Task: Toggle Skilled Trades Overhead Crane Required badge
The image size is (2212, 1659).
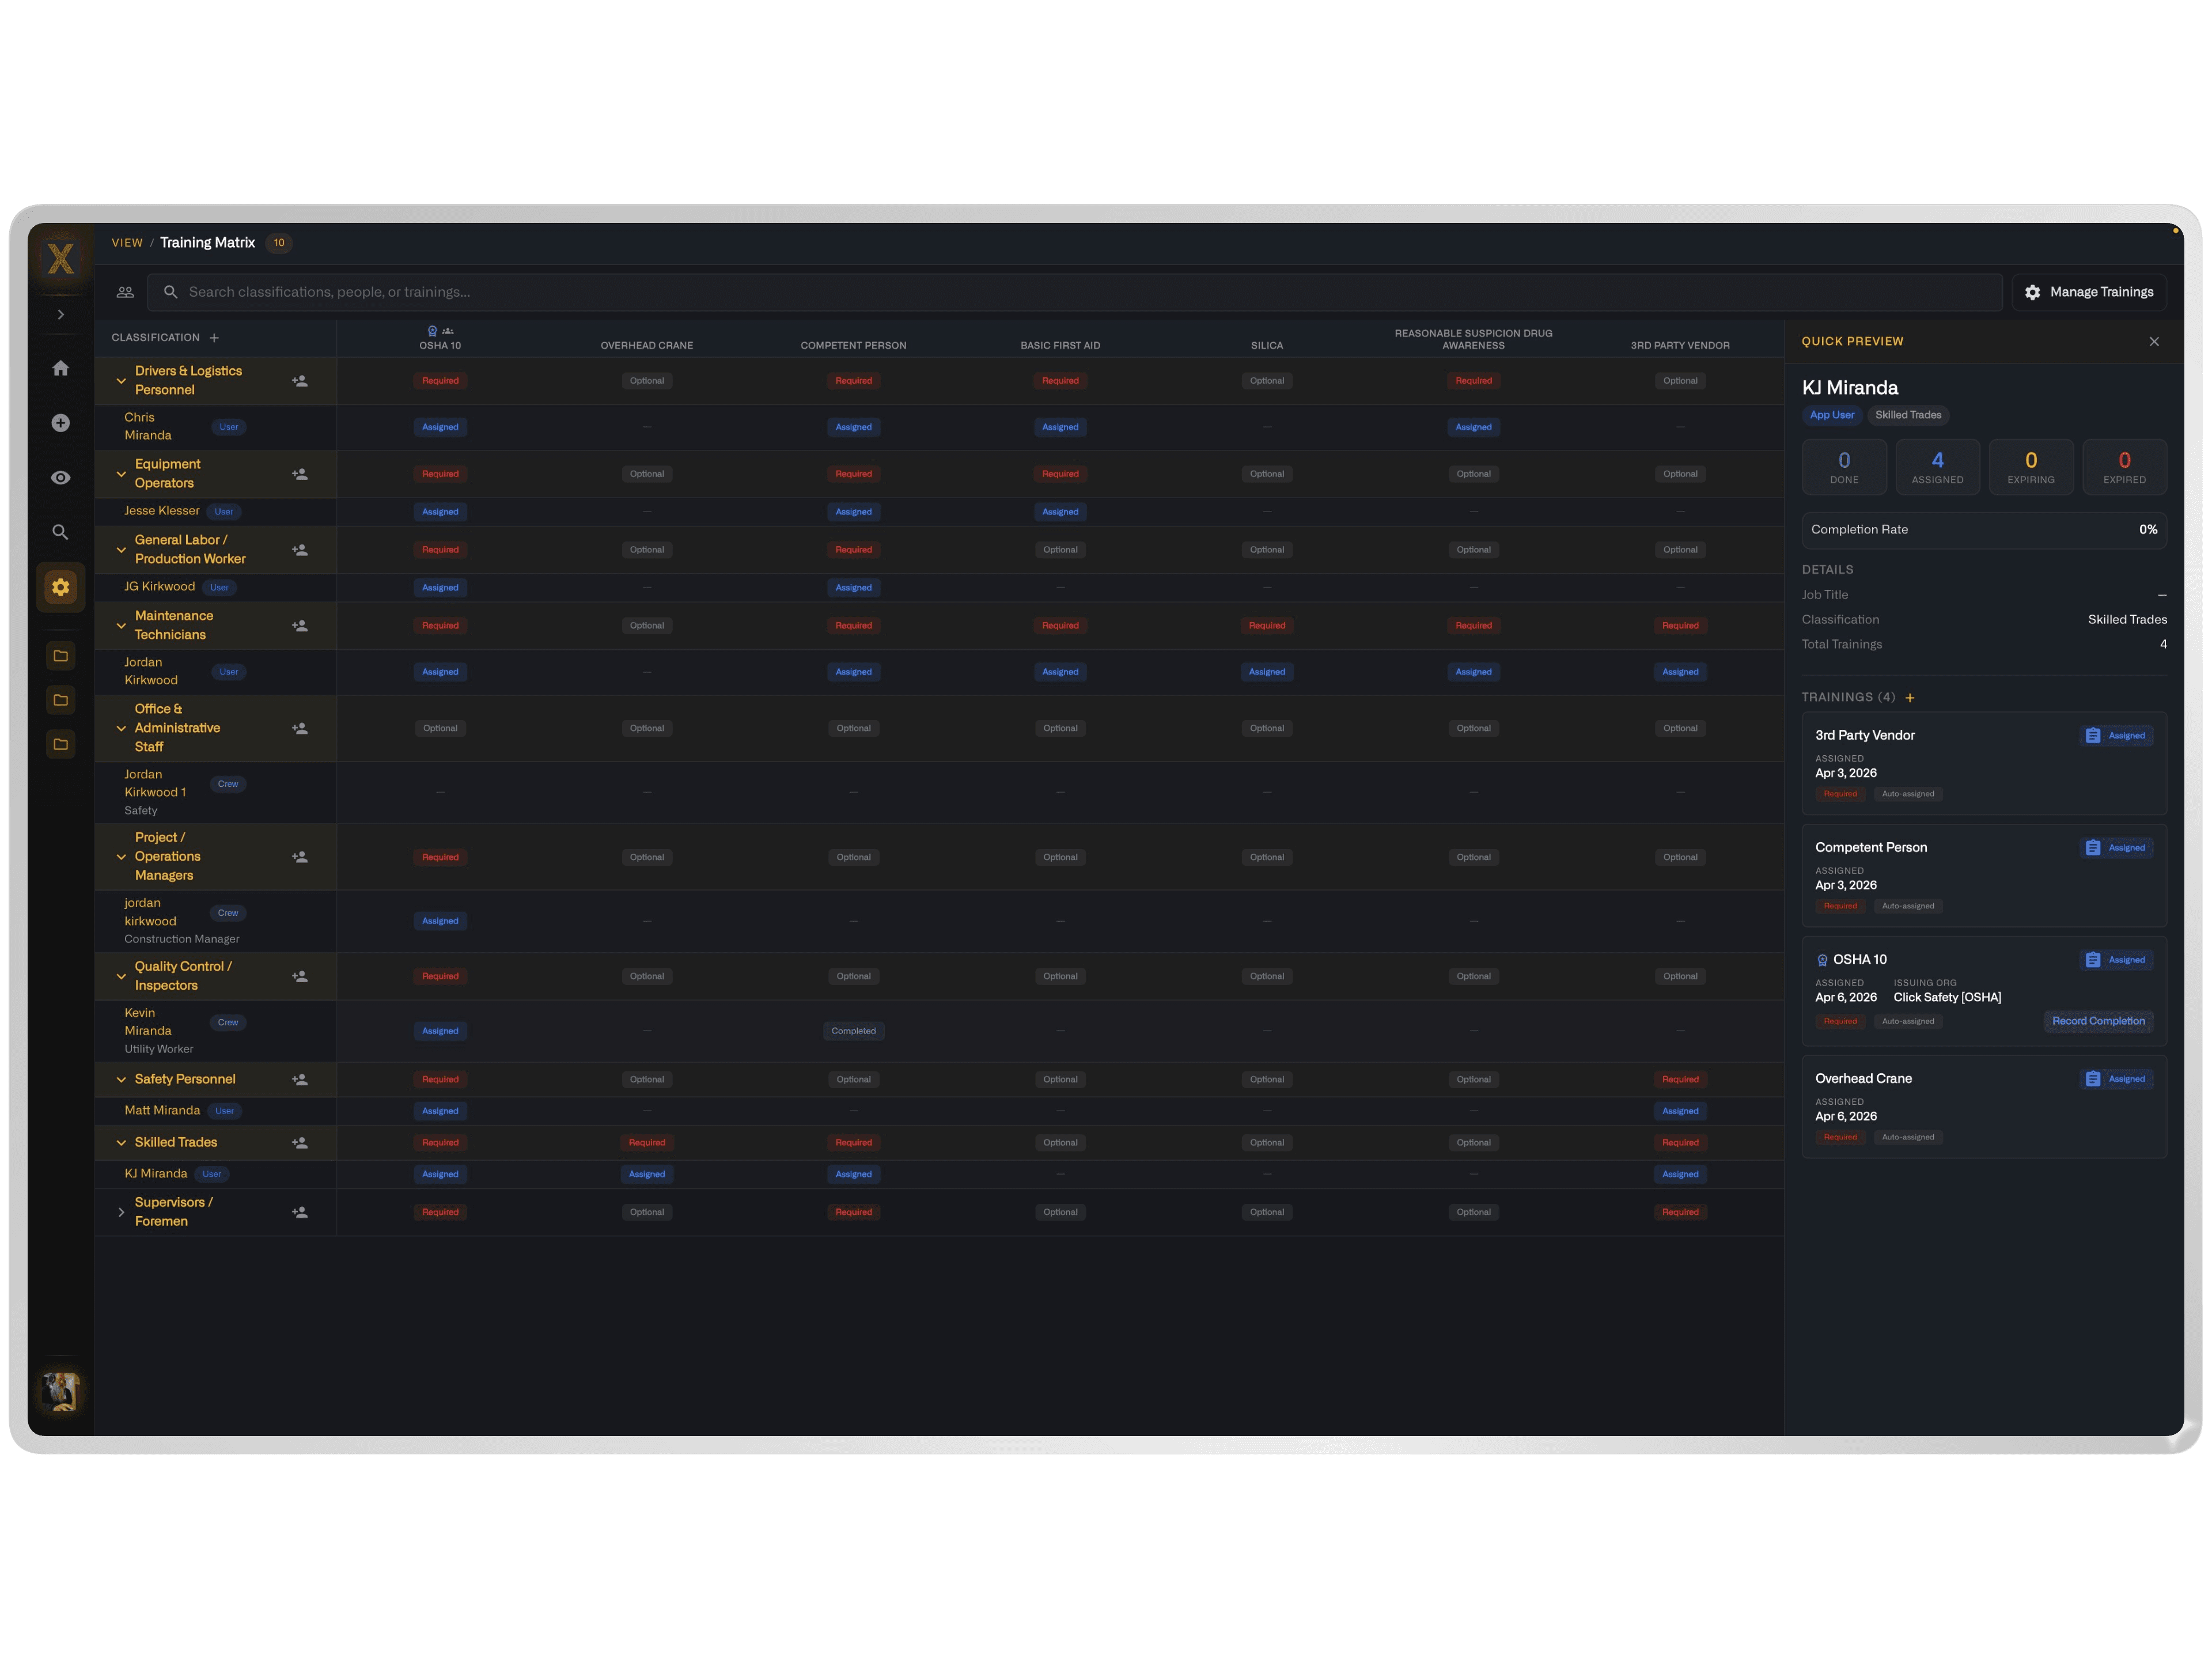Action: 647,1143
